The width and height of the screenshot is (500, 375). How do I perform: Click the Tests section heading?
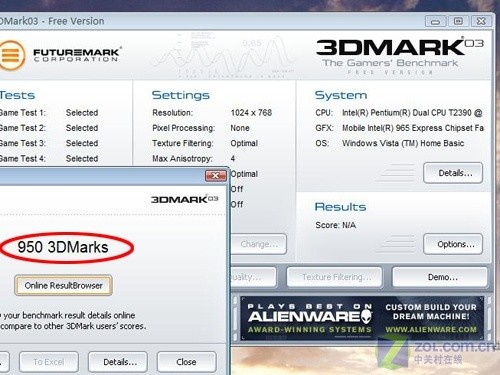coord(17,95)
